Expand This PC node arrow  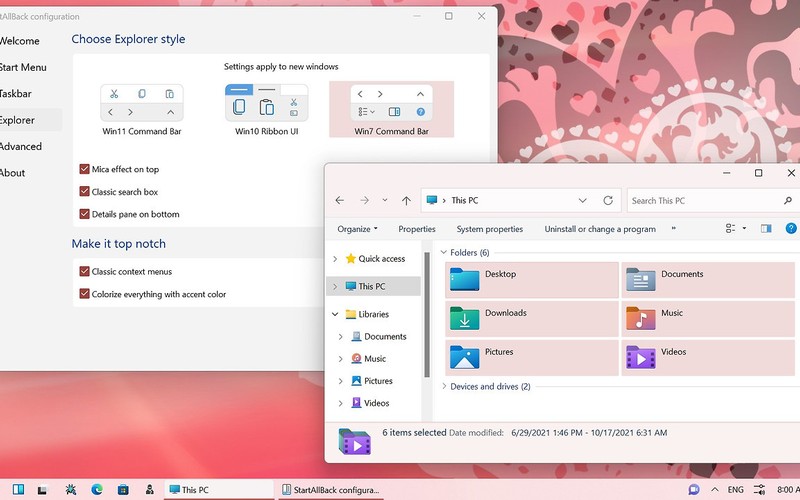point(335,287)
